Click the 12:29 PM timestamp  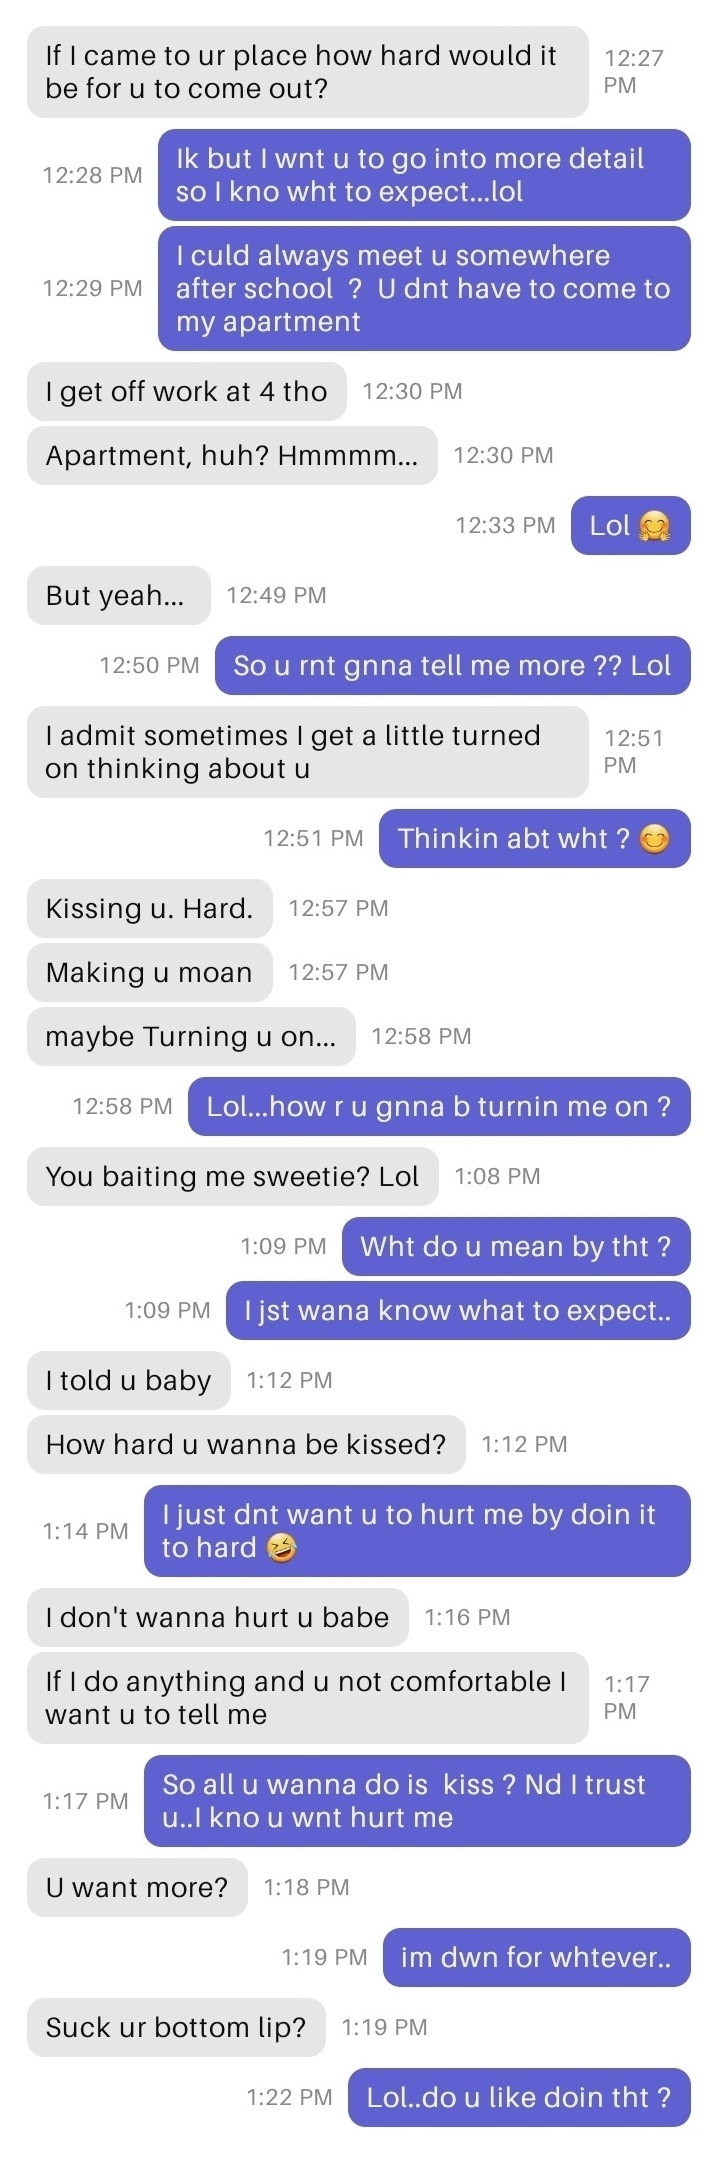[x=92, y=288]
